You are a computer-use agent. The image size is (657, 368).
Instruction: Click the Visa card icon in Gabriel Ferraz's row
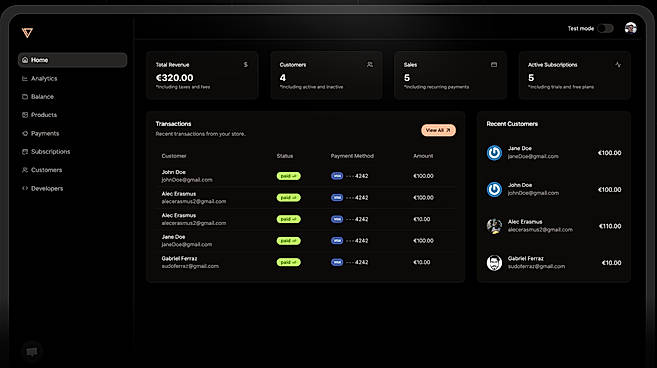(x=337, y=262)
